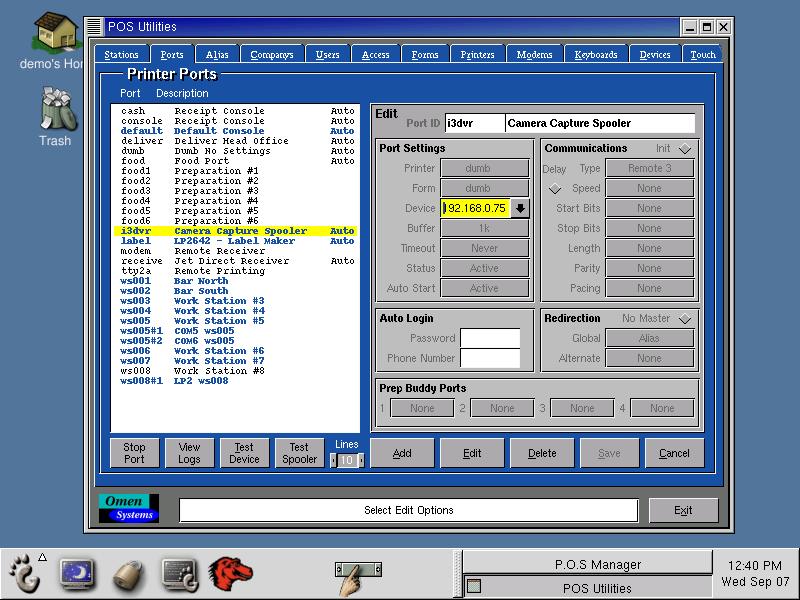Open the Companys tab
This screenshot has width=800, height=600.
coord(272,55)
